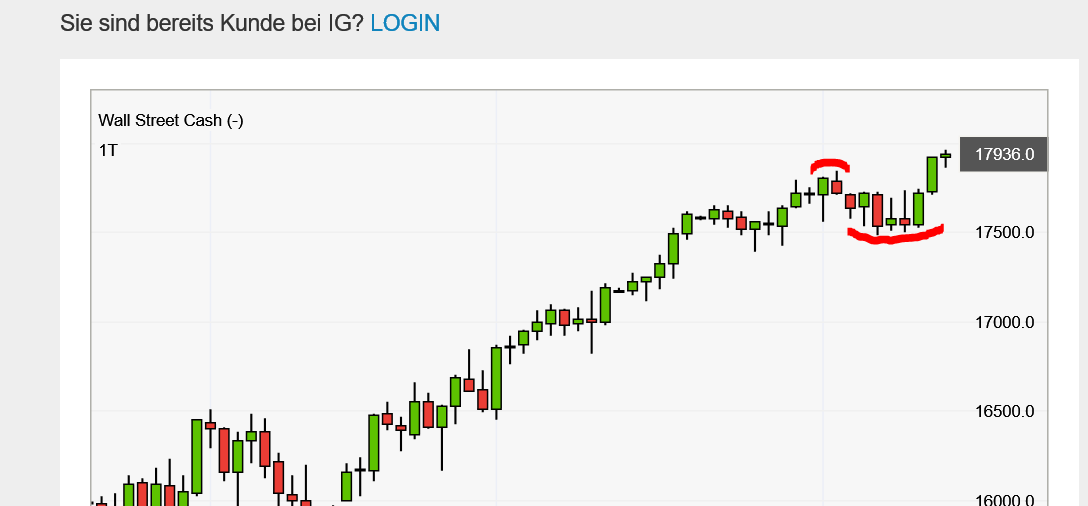Select the 'Wall Street Cash (-)' chart title
The image size is (1088, 506).
[x=171, y=120]
